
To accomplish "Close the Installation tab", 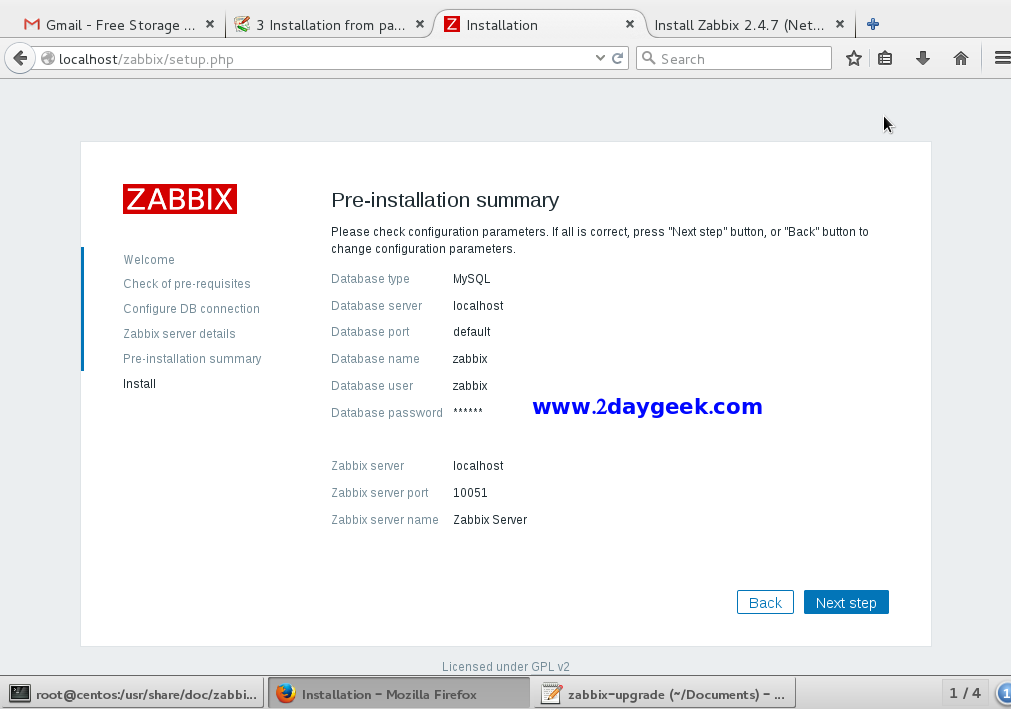I will 630,24.
